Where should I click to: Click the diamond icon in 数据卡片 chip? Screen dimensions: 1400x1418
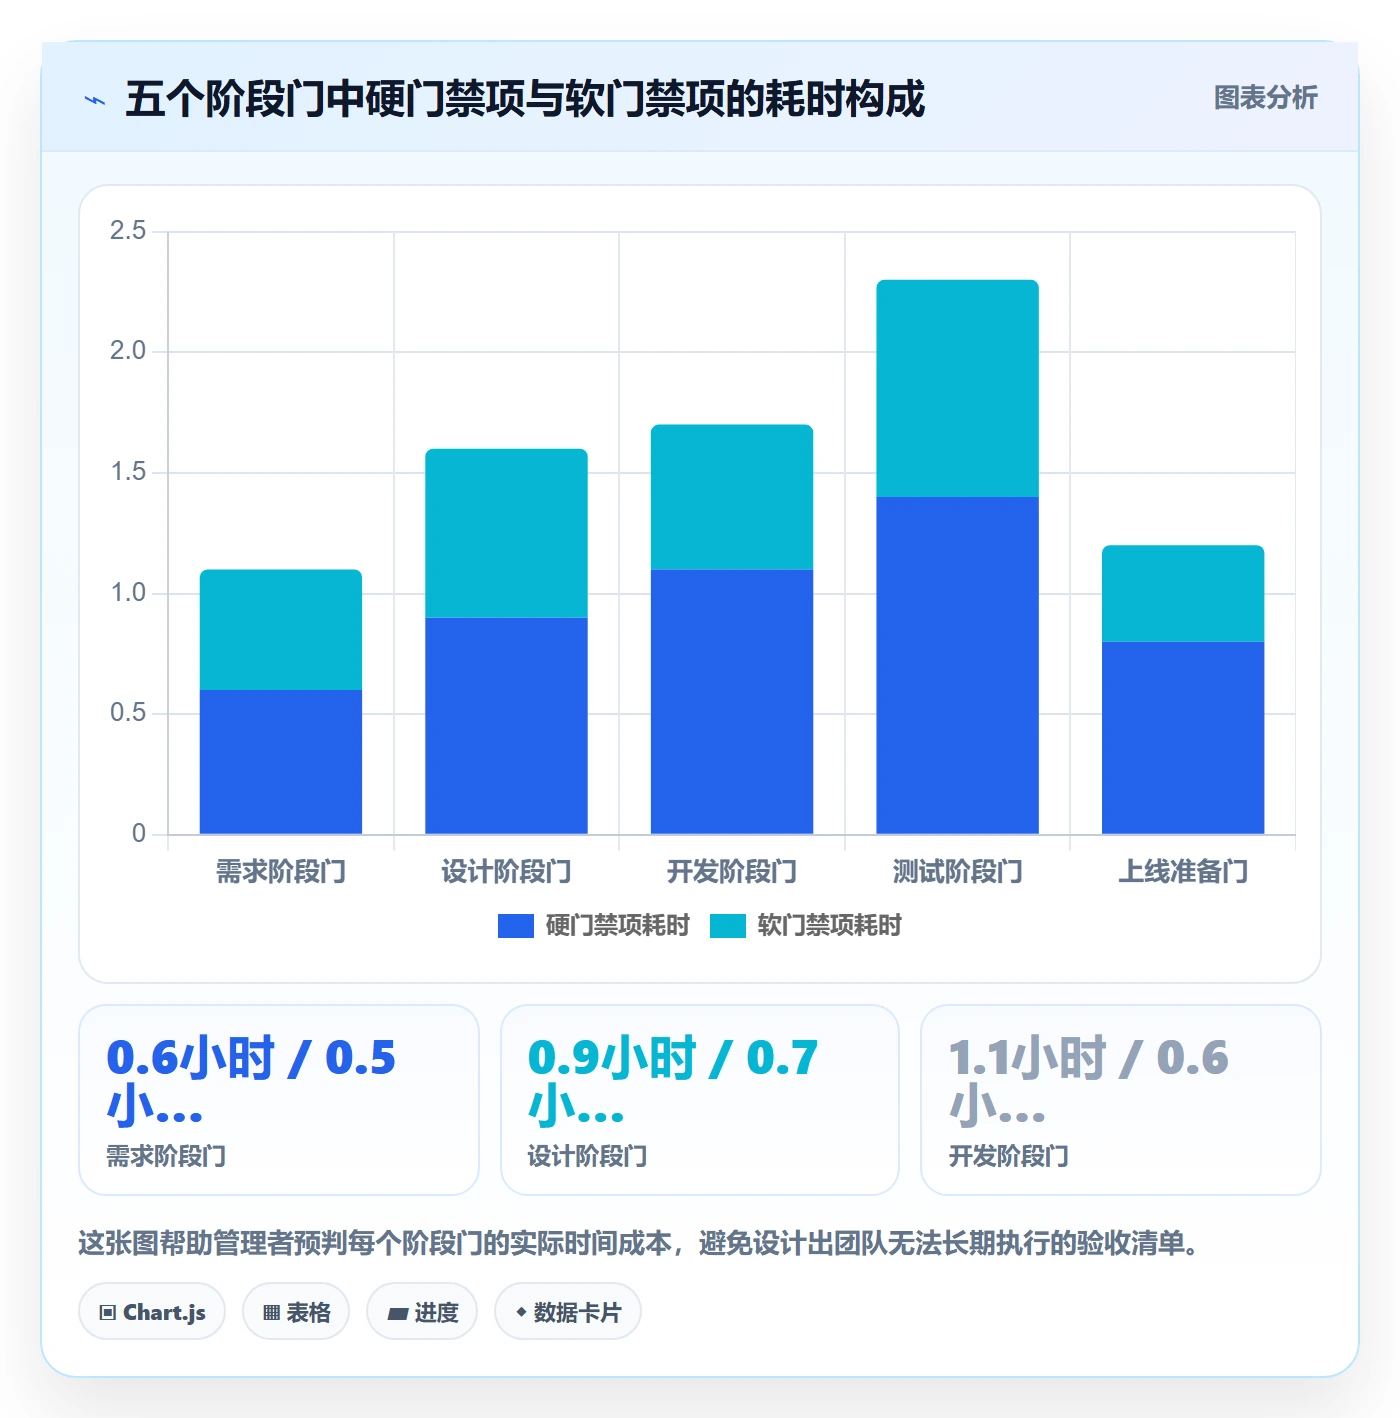521,1312
